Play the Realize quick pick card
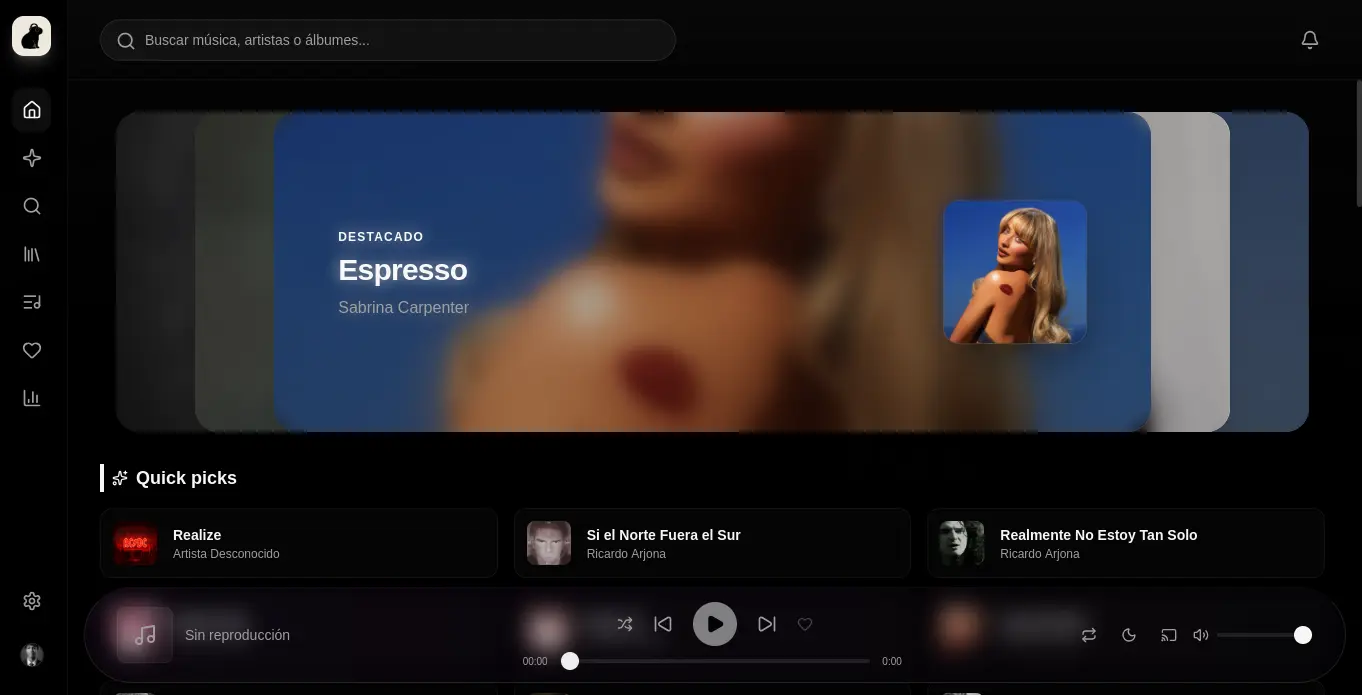This screenshot has width=1362, height=695. [298, 543]
